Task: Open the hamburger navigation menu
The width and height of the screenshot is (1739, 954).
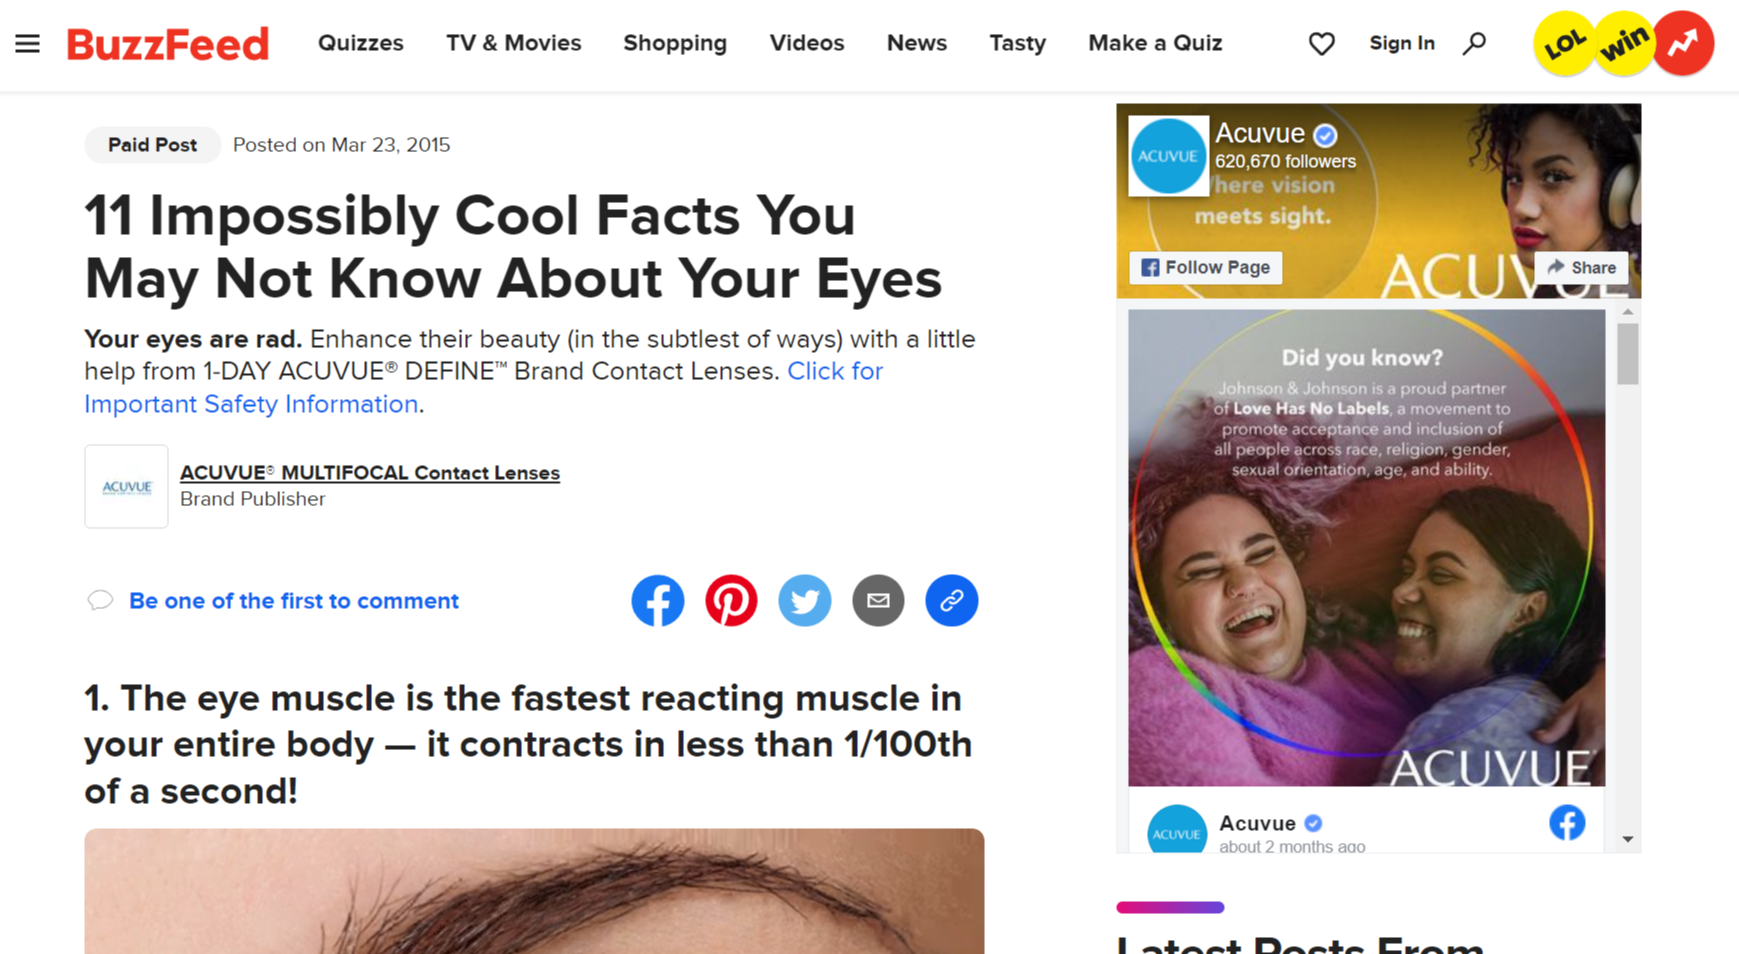Action: pyautogui.click(x=27, y=44)
